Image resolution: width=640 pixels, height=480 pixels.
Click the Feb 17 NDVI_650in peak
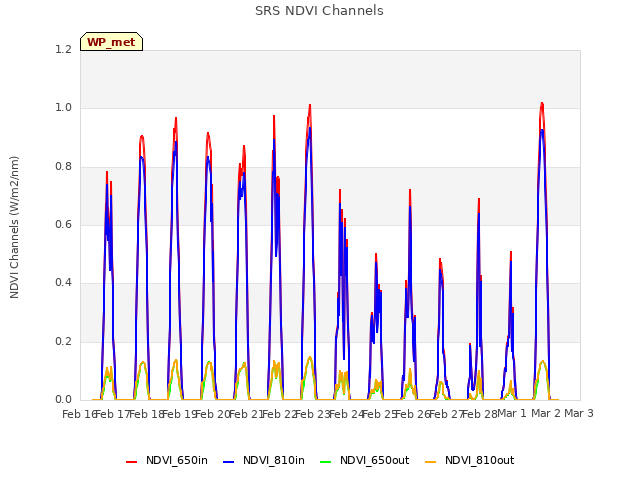click(x=107, y=172)
